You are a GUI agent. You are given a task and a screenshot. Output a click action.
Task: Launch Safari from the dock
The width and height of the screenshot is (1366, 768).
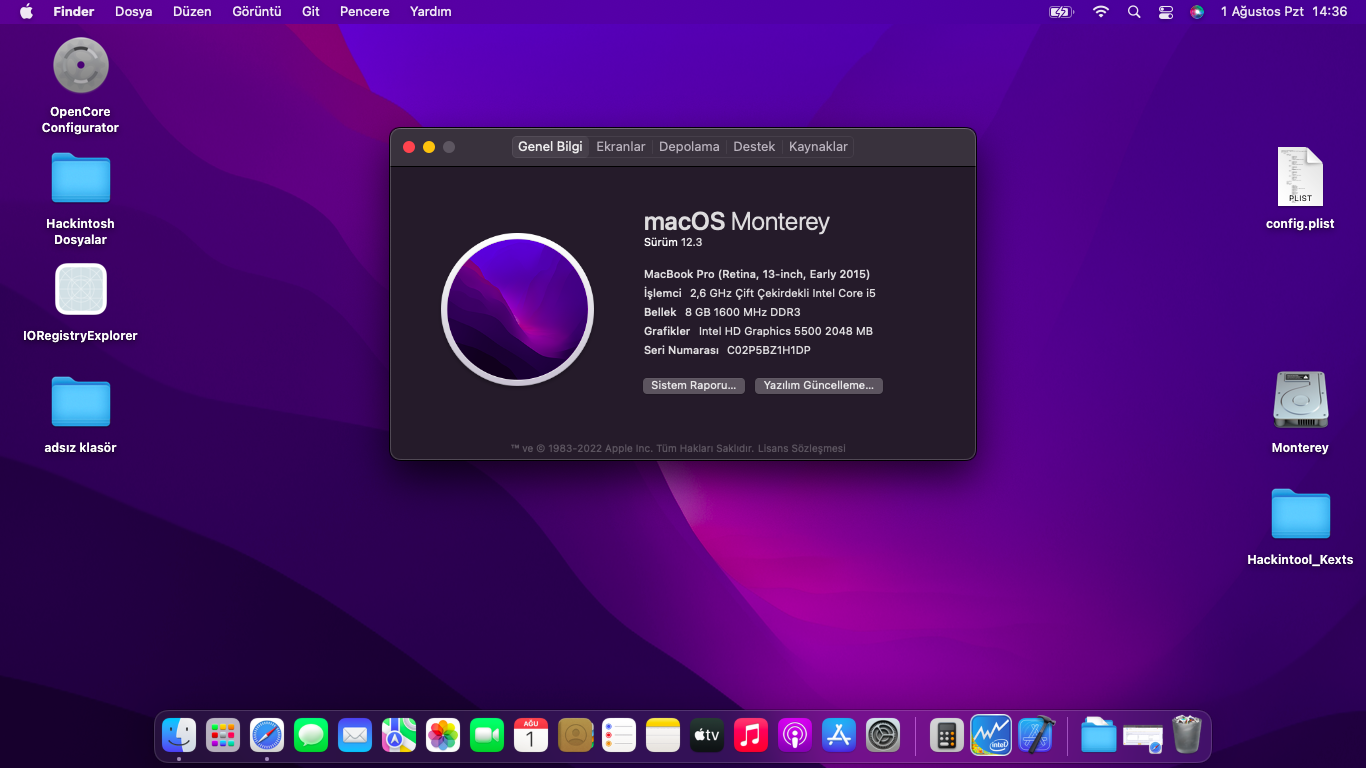pyautogui.click(x=267, y=736)
